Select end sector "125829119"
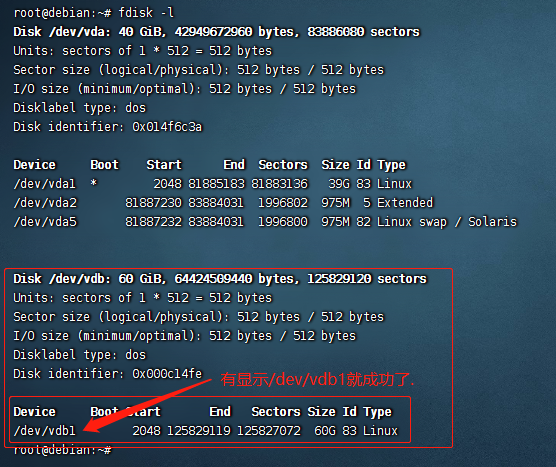 (x=199, y=430)
